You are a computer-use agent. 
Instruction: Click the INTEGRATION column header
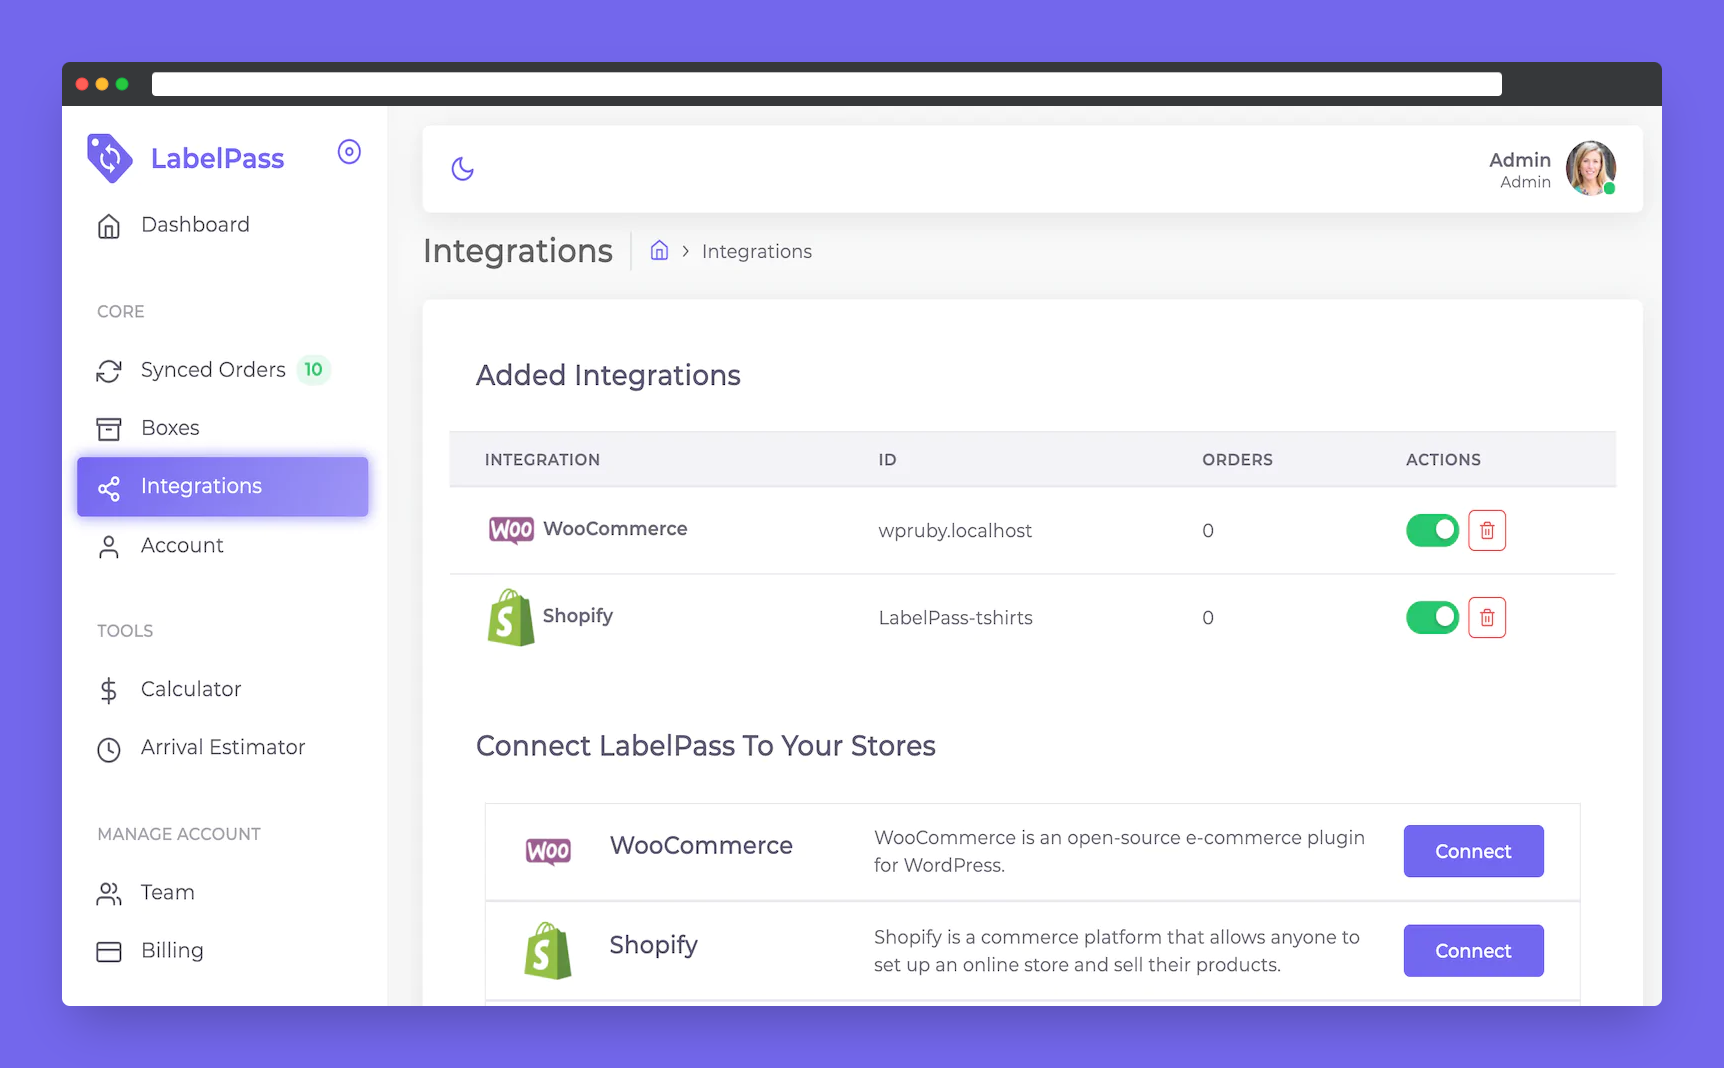point(542,460)
